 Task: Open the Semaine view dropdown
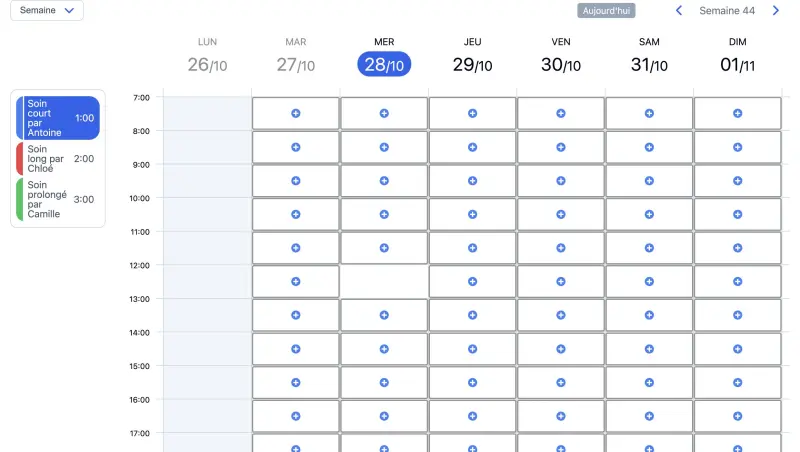pyautogui.click(x=47, y=10)
